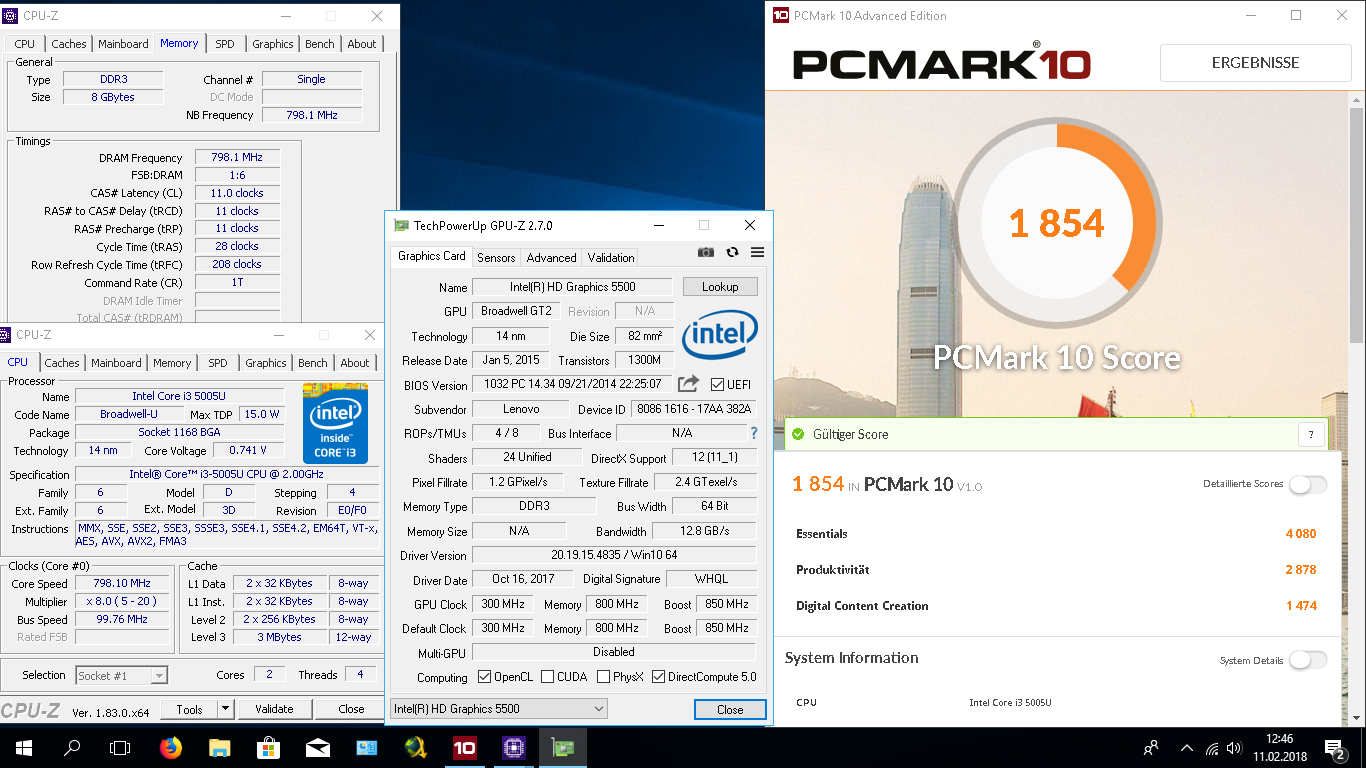Open the Graphics tab in upper CPU-Z window

(272, 44)
